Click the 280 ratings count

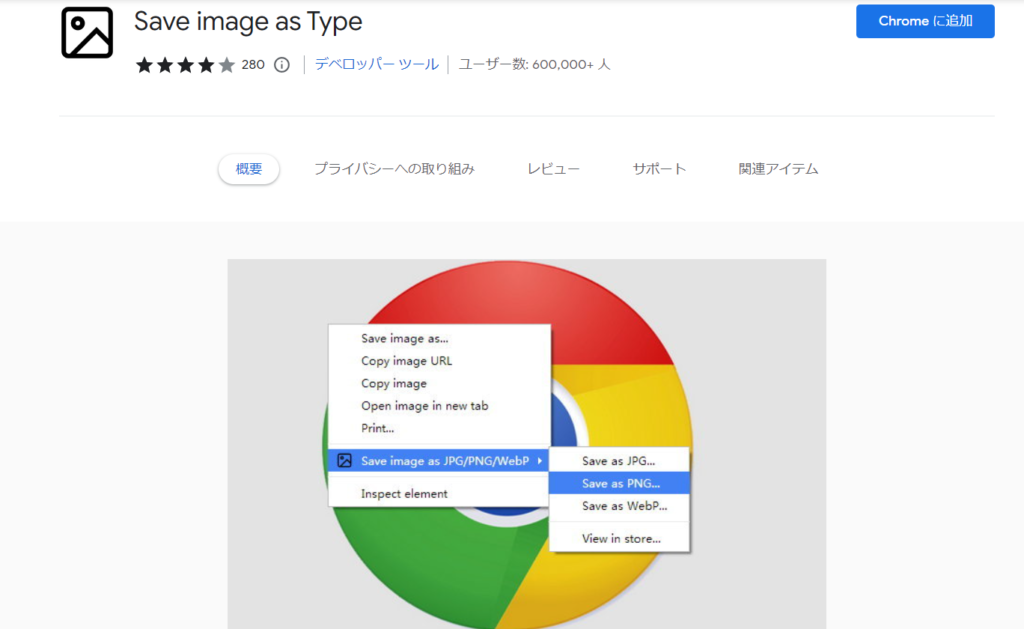253,65
